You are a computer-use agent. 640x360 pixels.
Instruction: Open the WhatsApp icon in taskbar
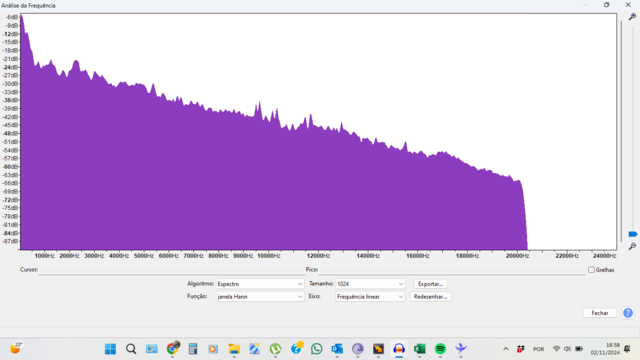tap(316, 349)
